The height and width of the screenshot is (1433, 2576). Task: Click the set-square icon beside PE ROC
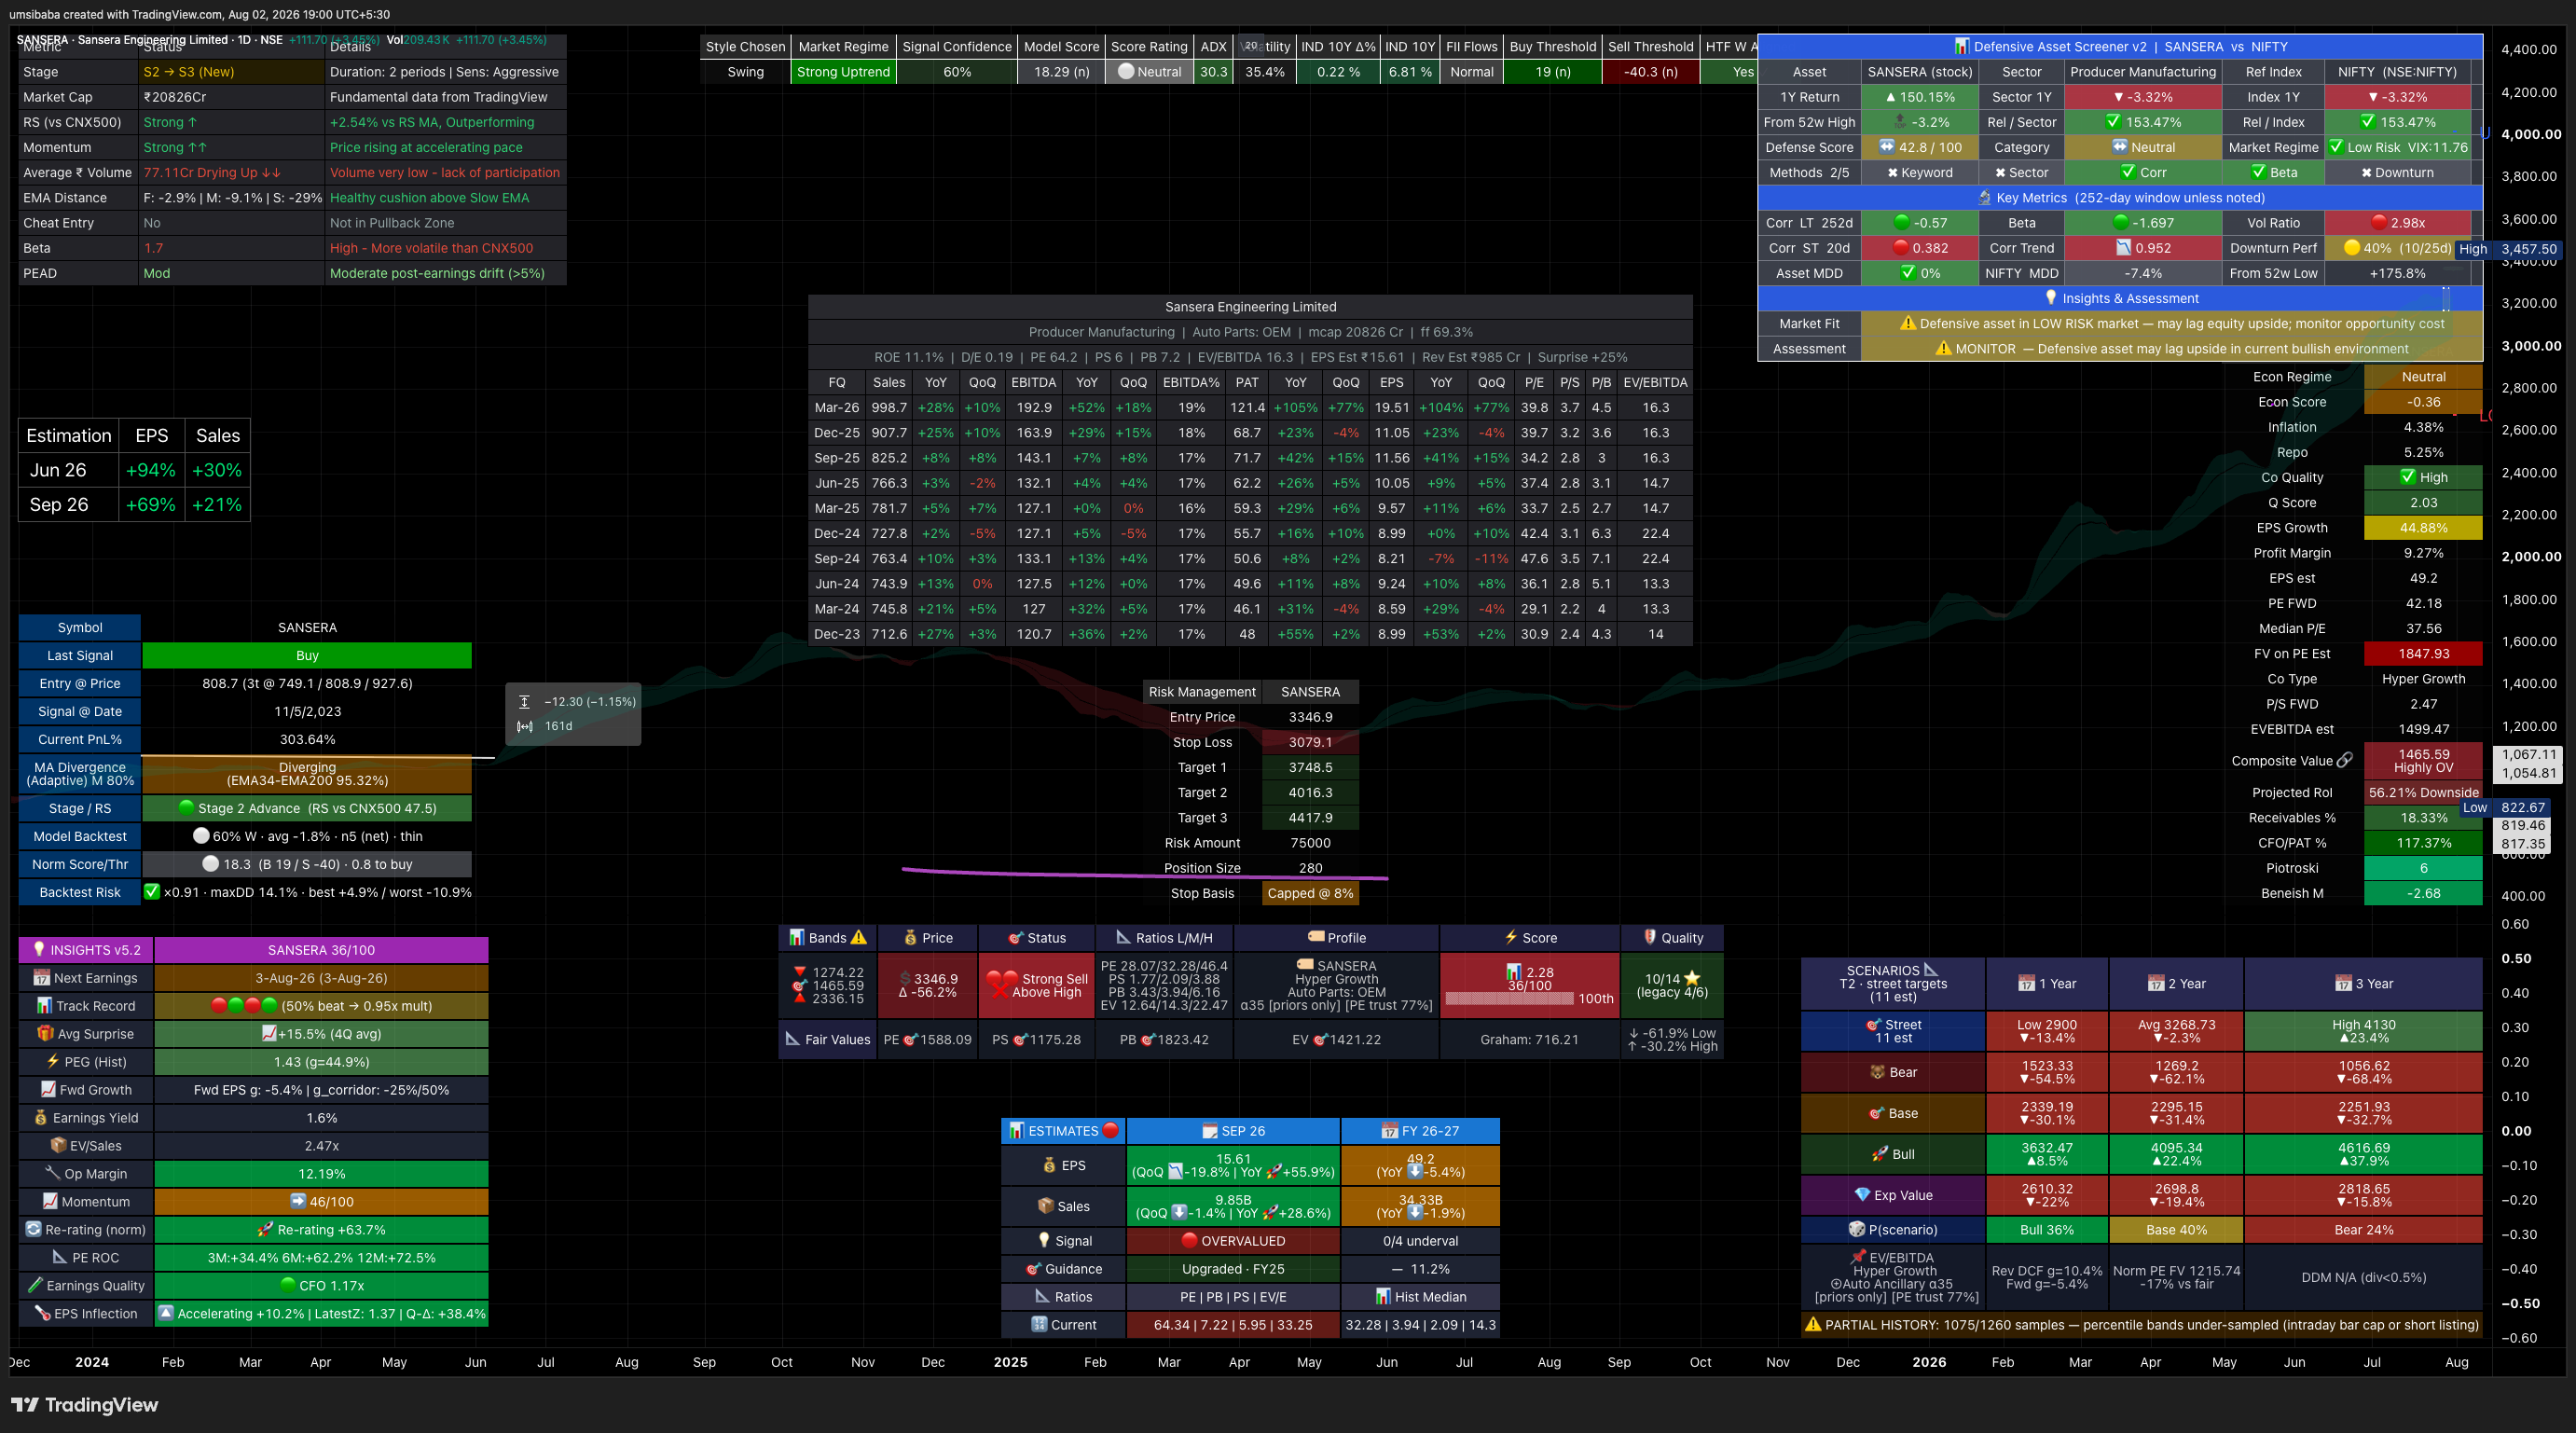tap(60, 1257)
